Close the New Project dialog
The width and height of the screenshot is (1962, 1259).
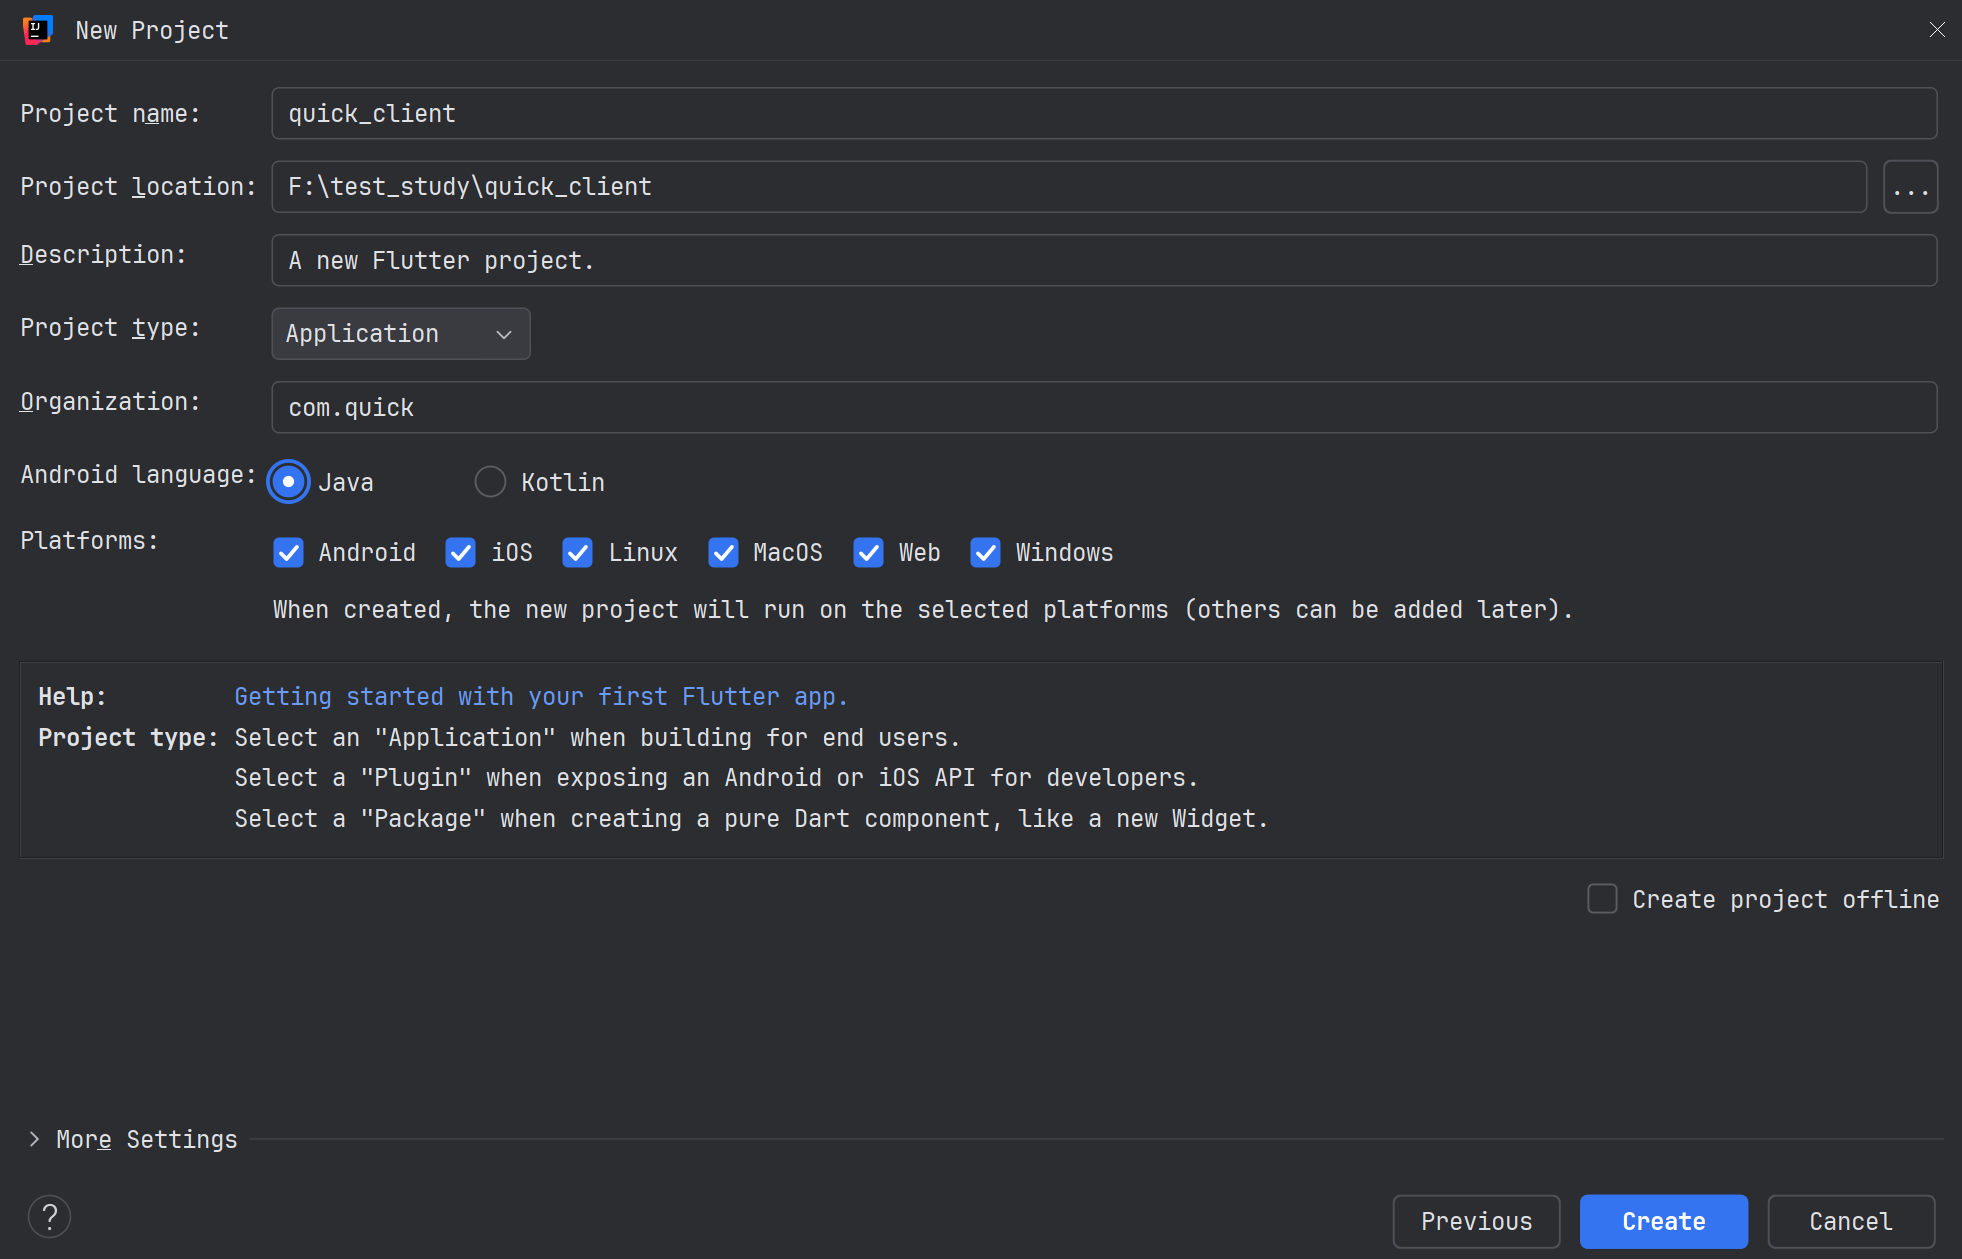pos(1937,30)
